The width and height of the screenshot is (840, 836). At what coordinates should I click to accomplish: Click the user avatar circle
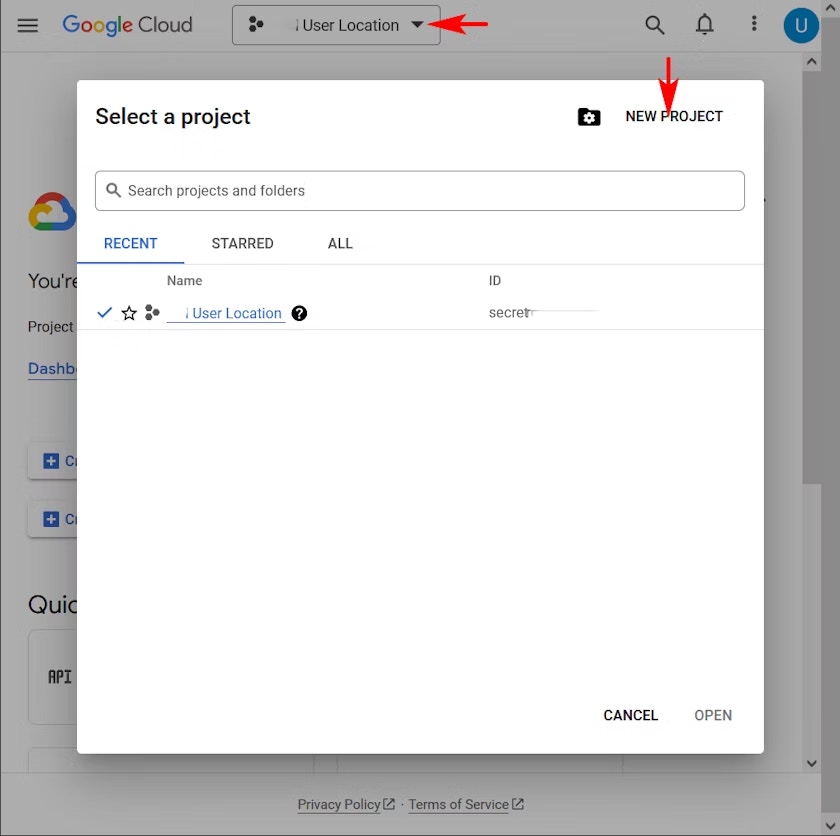(801, 25)
